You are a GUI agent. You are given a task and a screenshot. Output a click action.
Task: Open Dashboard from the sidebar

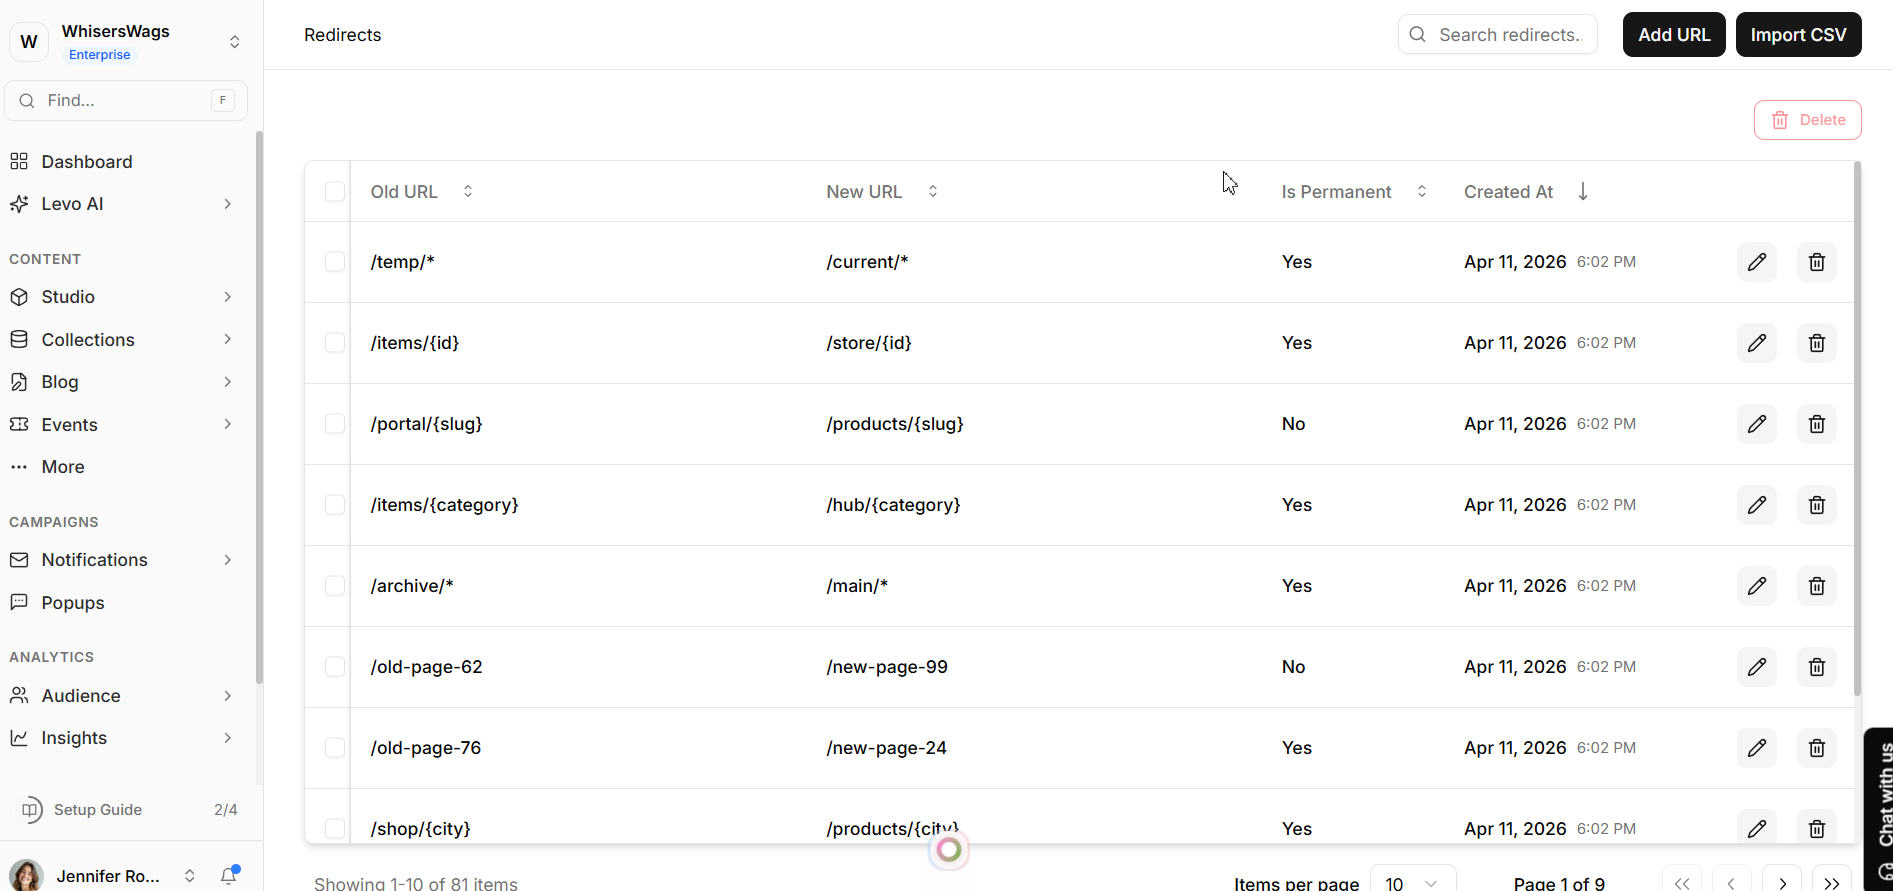87,162
